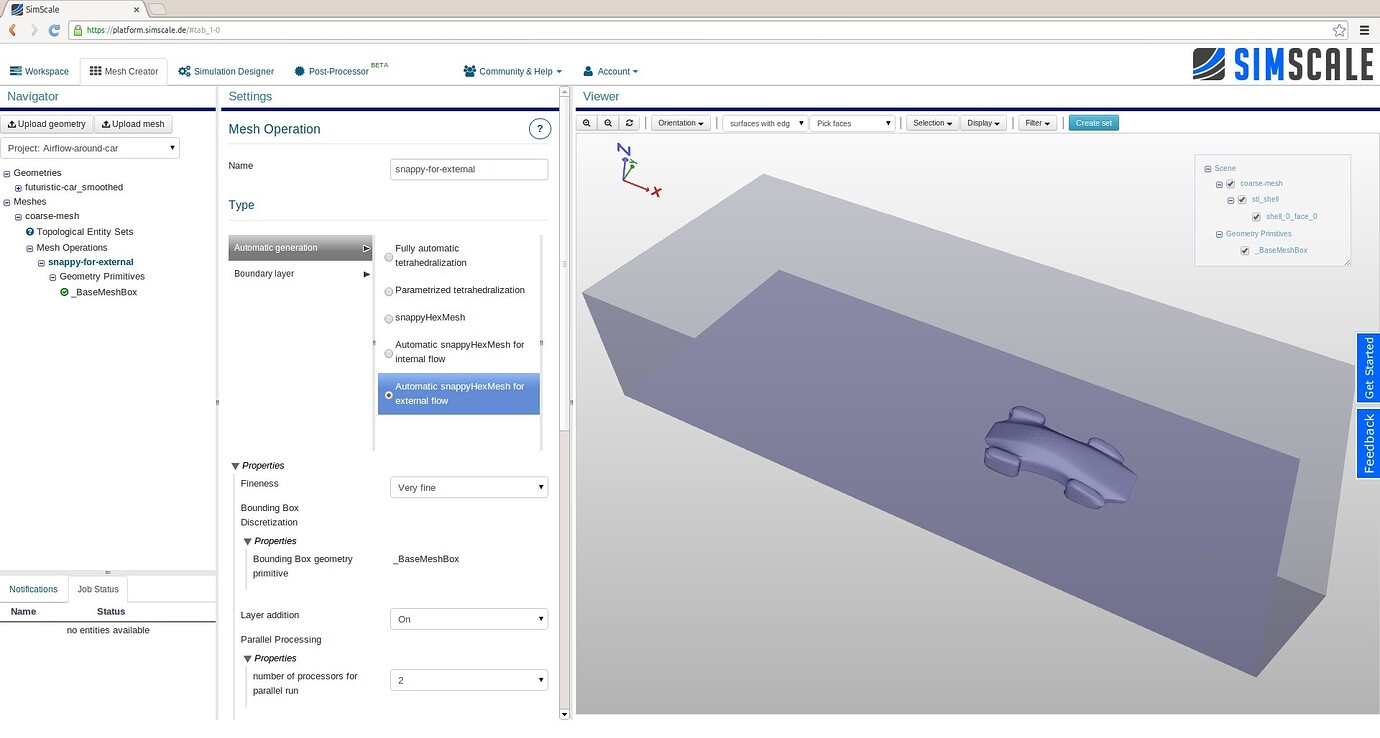Select the Fully automatic tetrahedralization radio button
Screen dimensions: 1380x738
click(x=388, y=256)
